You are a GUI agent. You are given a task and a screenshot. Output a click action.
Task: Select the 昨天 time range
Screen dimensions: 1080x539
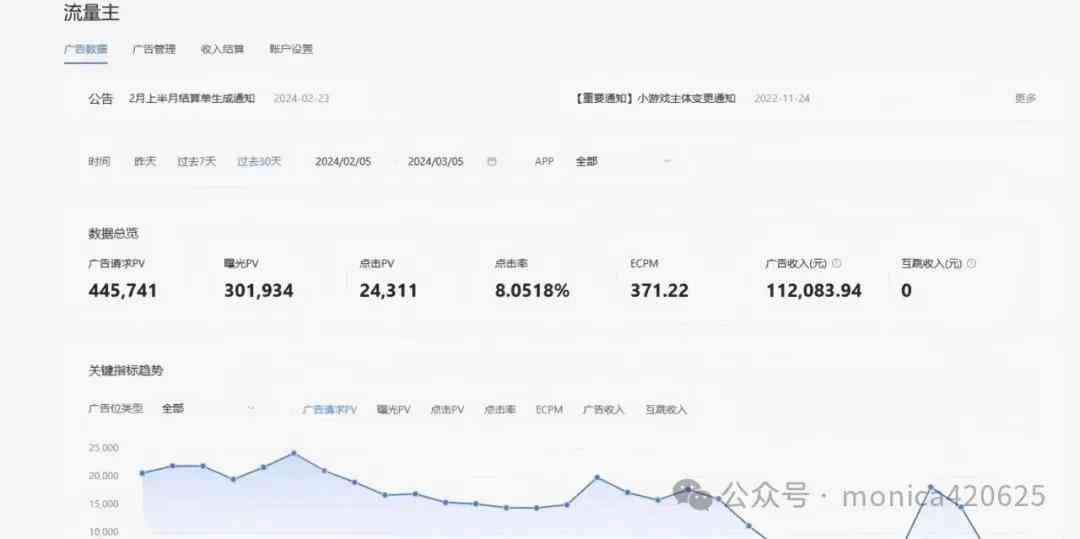145,162
